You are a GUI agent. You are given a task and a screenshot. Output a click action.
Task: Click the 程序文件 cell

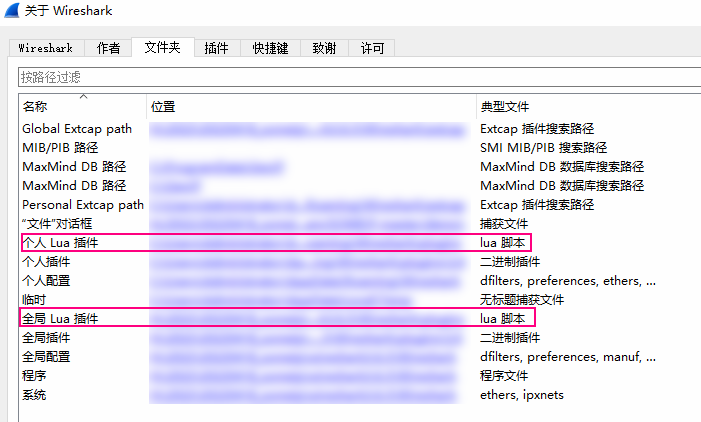tap(504, 376)
